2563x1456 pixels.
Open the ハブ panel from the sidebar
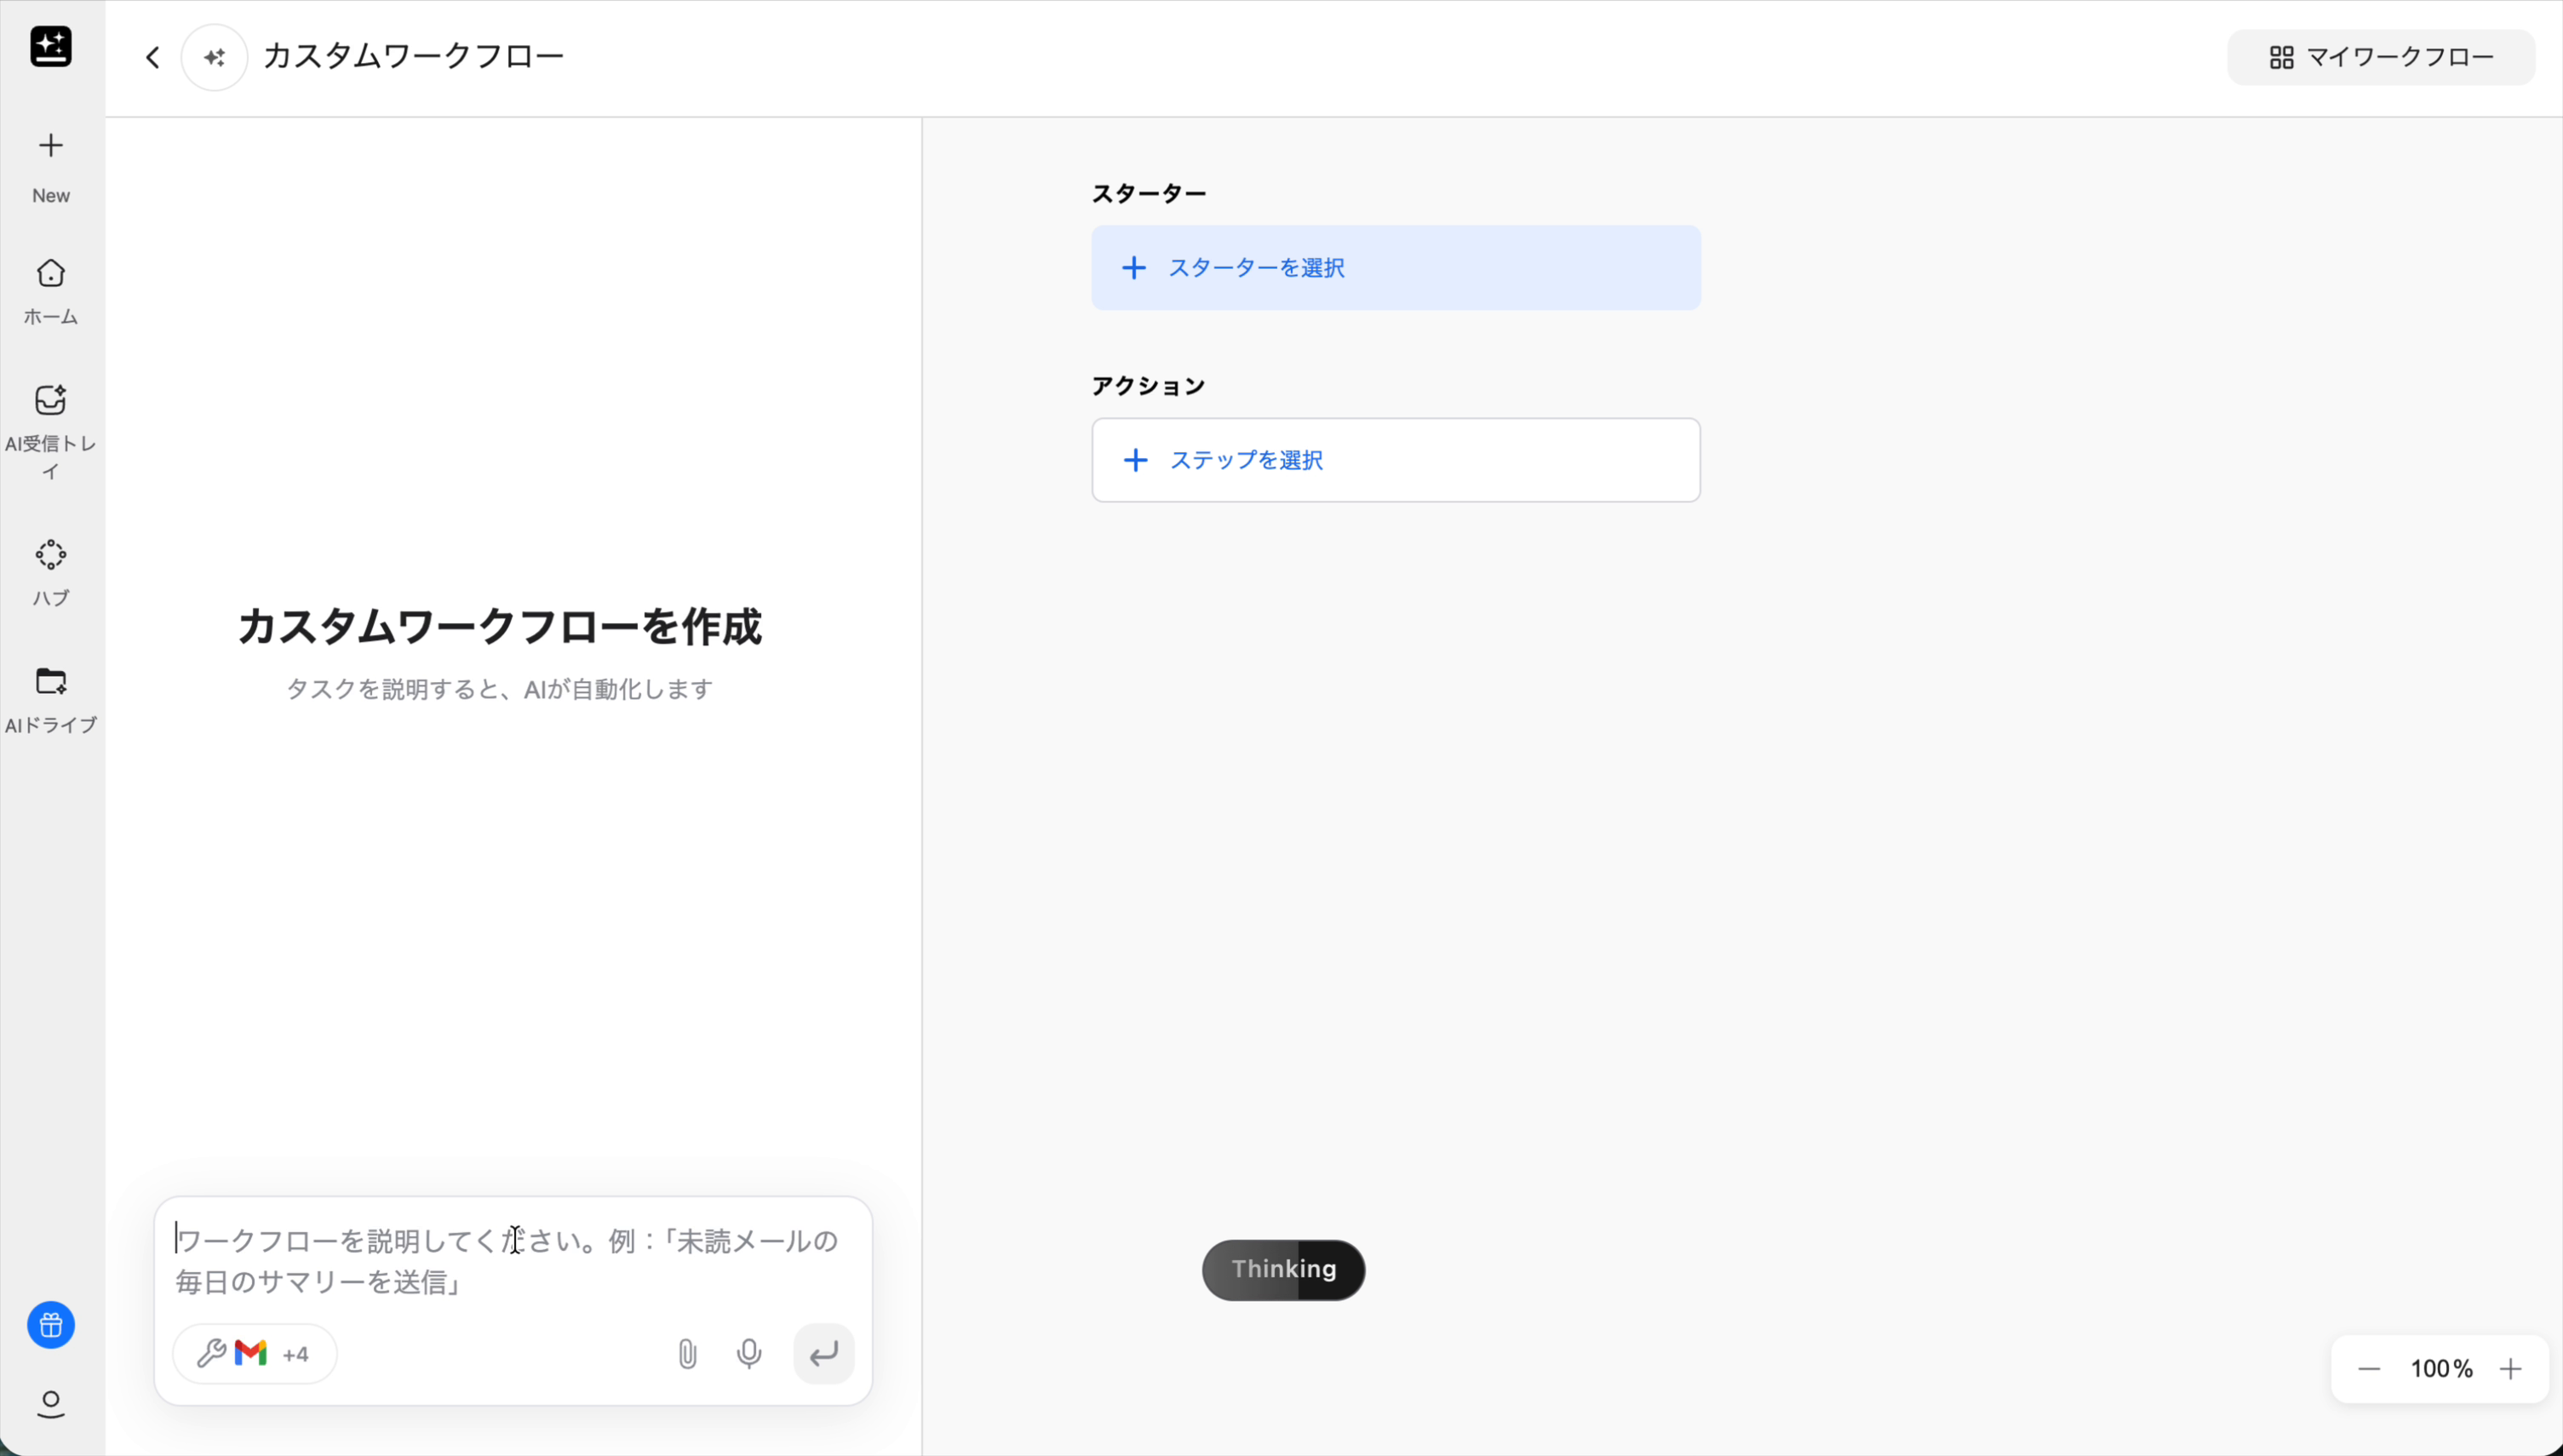tap(50, 570)
